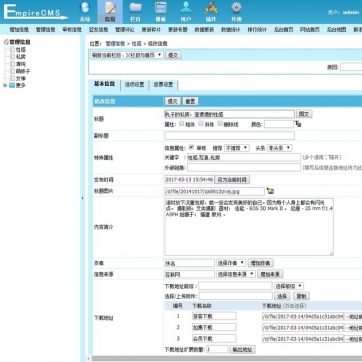Collapse the left sidebar via splitter arrow
Screen dimensions: 362x362
83,198
